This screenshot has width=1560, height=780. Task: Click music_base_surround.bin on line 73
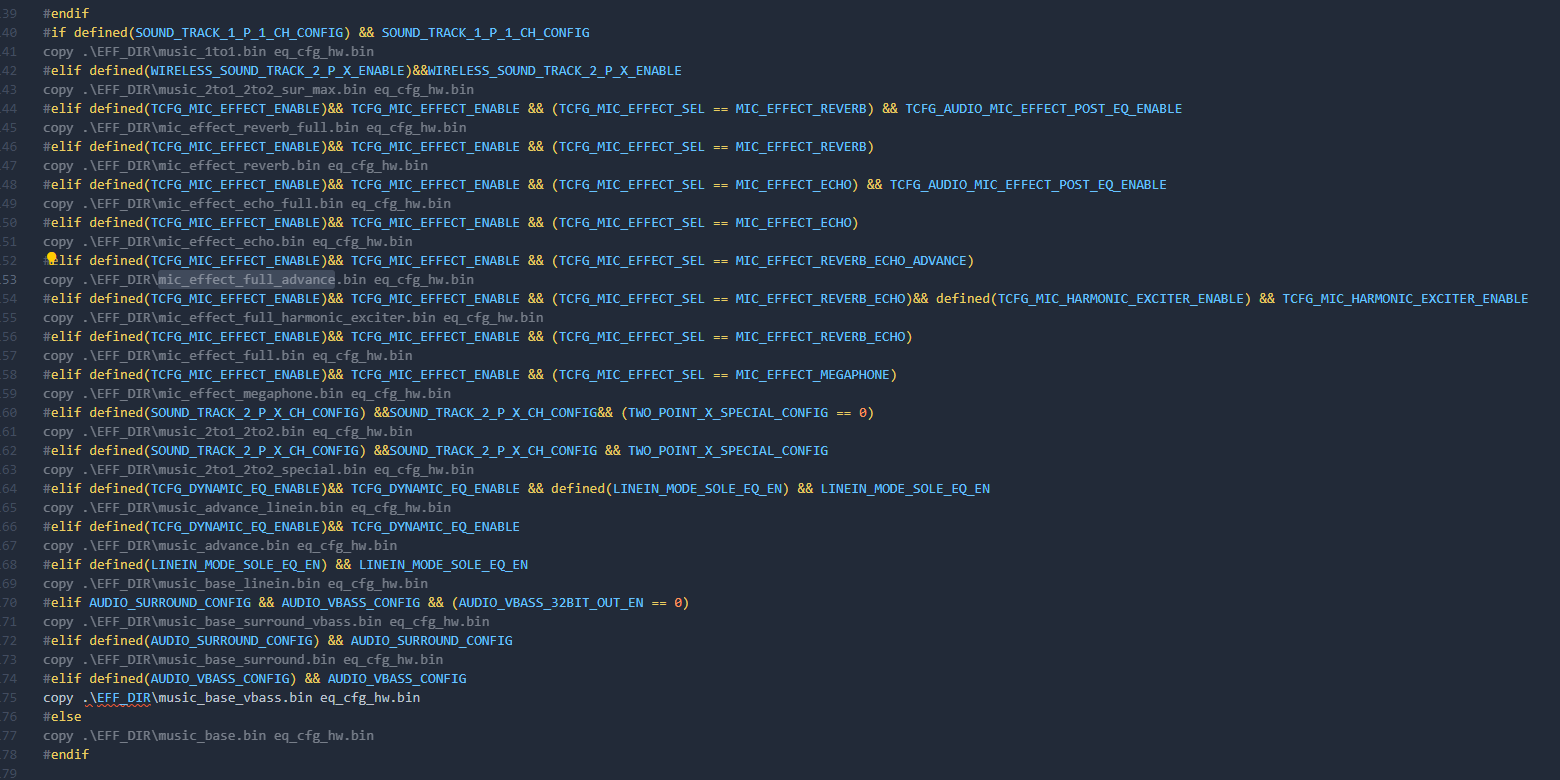pyautogui.click(x=246, y=659)
